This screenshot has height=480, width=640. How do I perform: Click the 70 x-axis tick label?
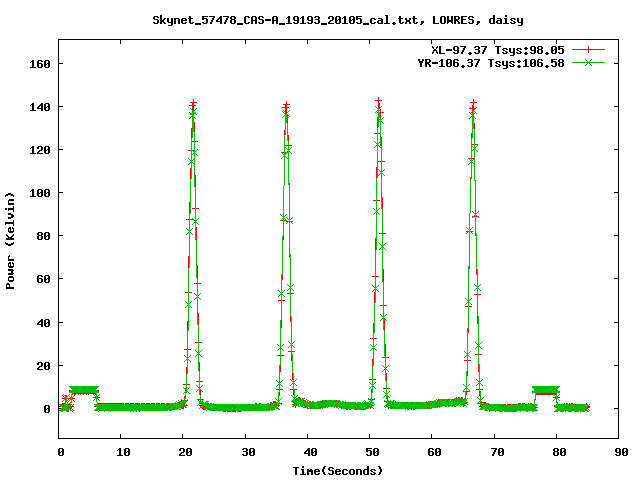[497, 452]
